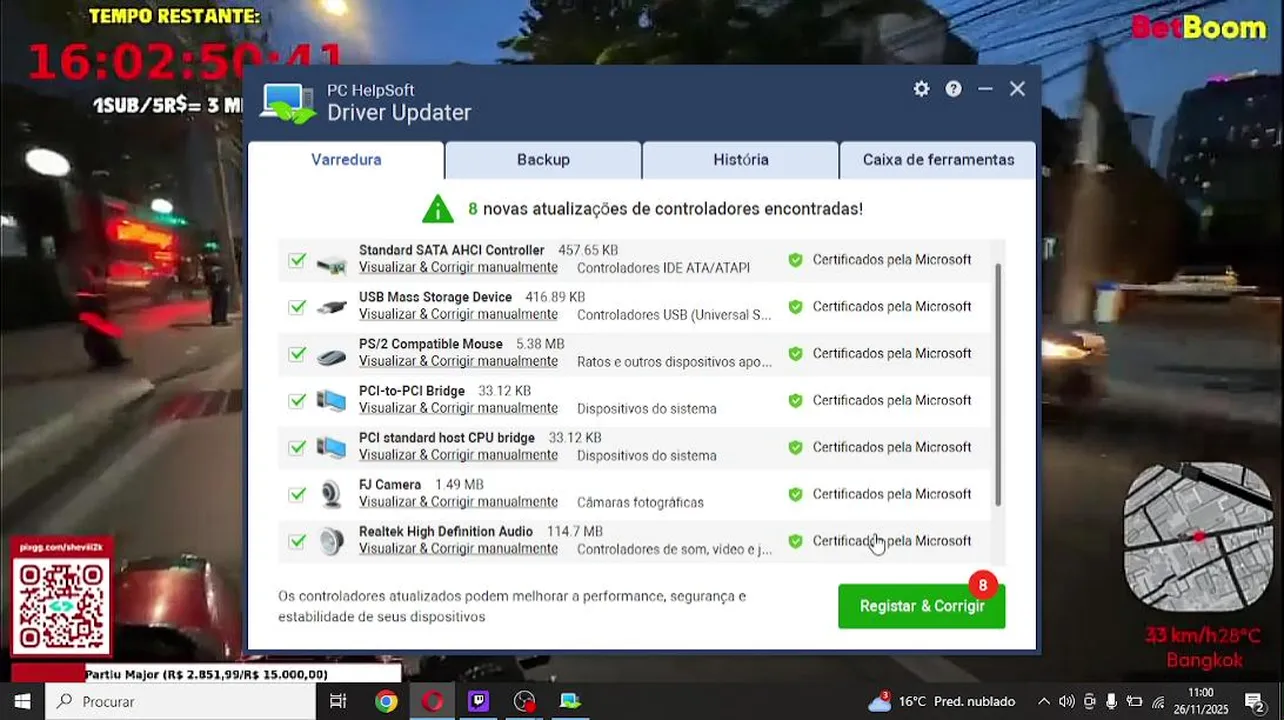Click the '114.7 MB' size text

(x=575, y=532)
